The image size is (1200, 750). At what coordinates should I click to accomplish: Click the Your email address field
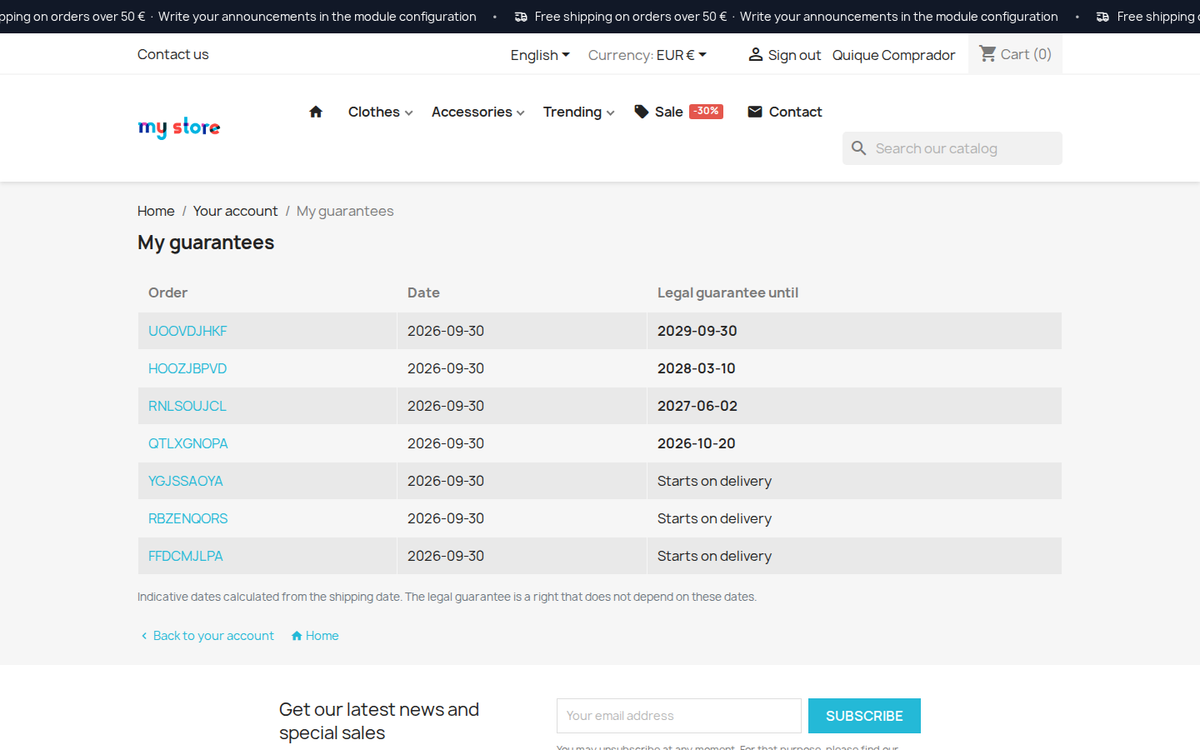(679, 716)
